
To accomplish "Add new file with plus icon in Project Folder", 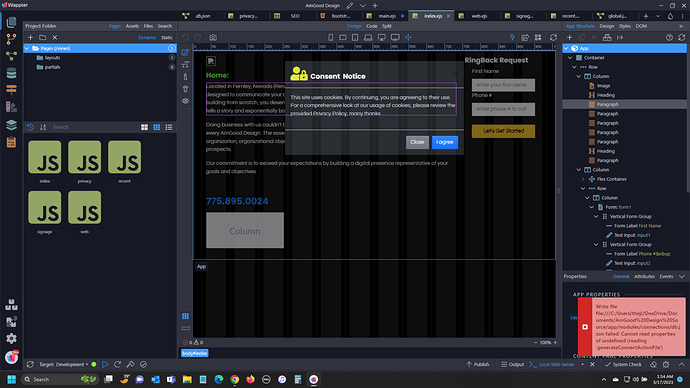I will click(30, 37).
